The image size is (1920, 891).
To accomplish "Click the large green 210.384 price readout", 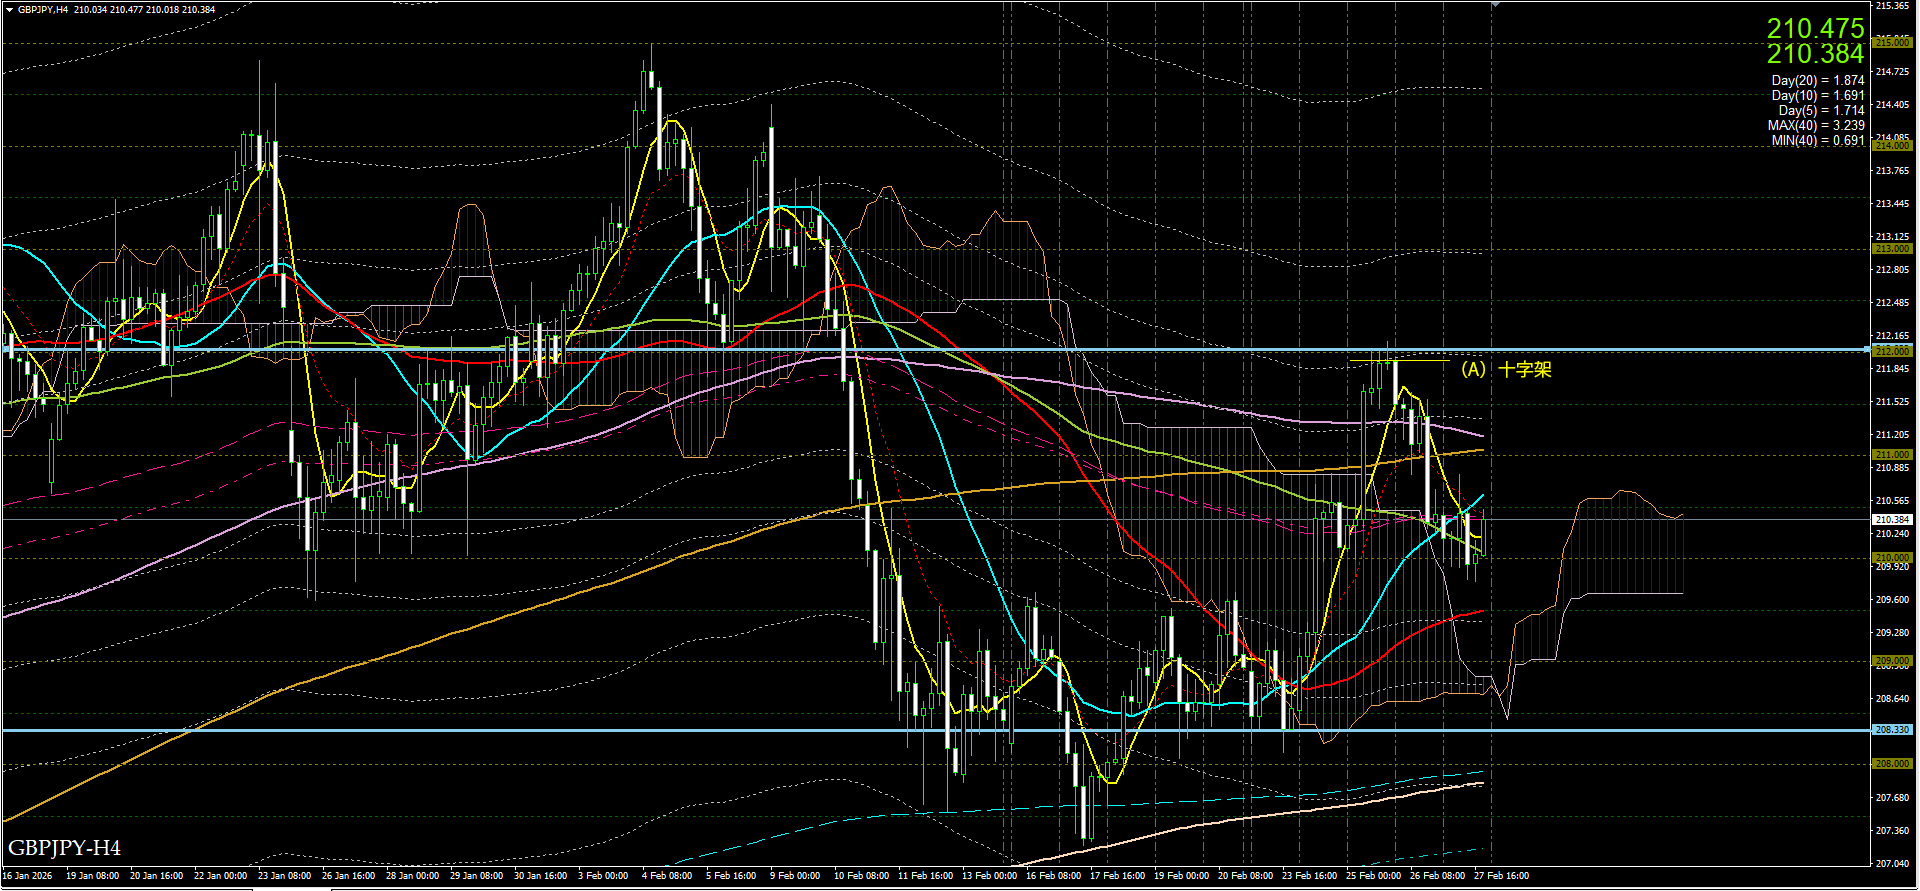I will [x=1814, y=54].
